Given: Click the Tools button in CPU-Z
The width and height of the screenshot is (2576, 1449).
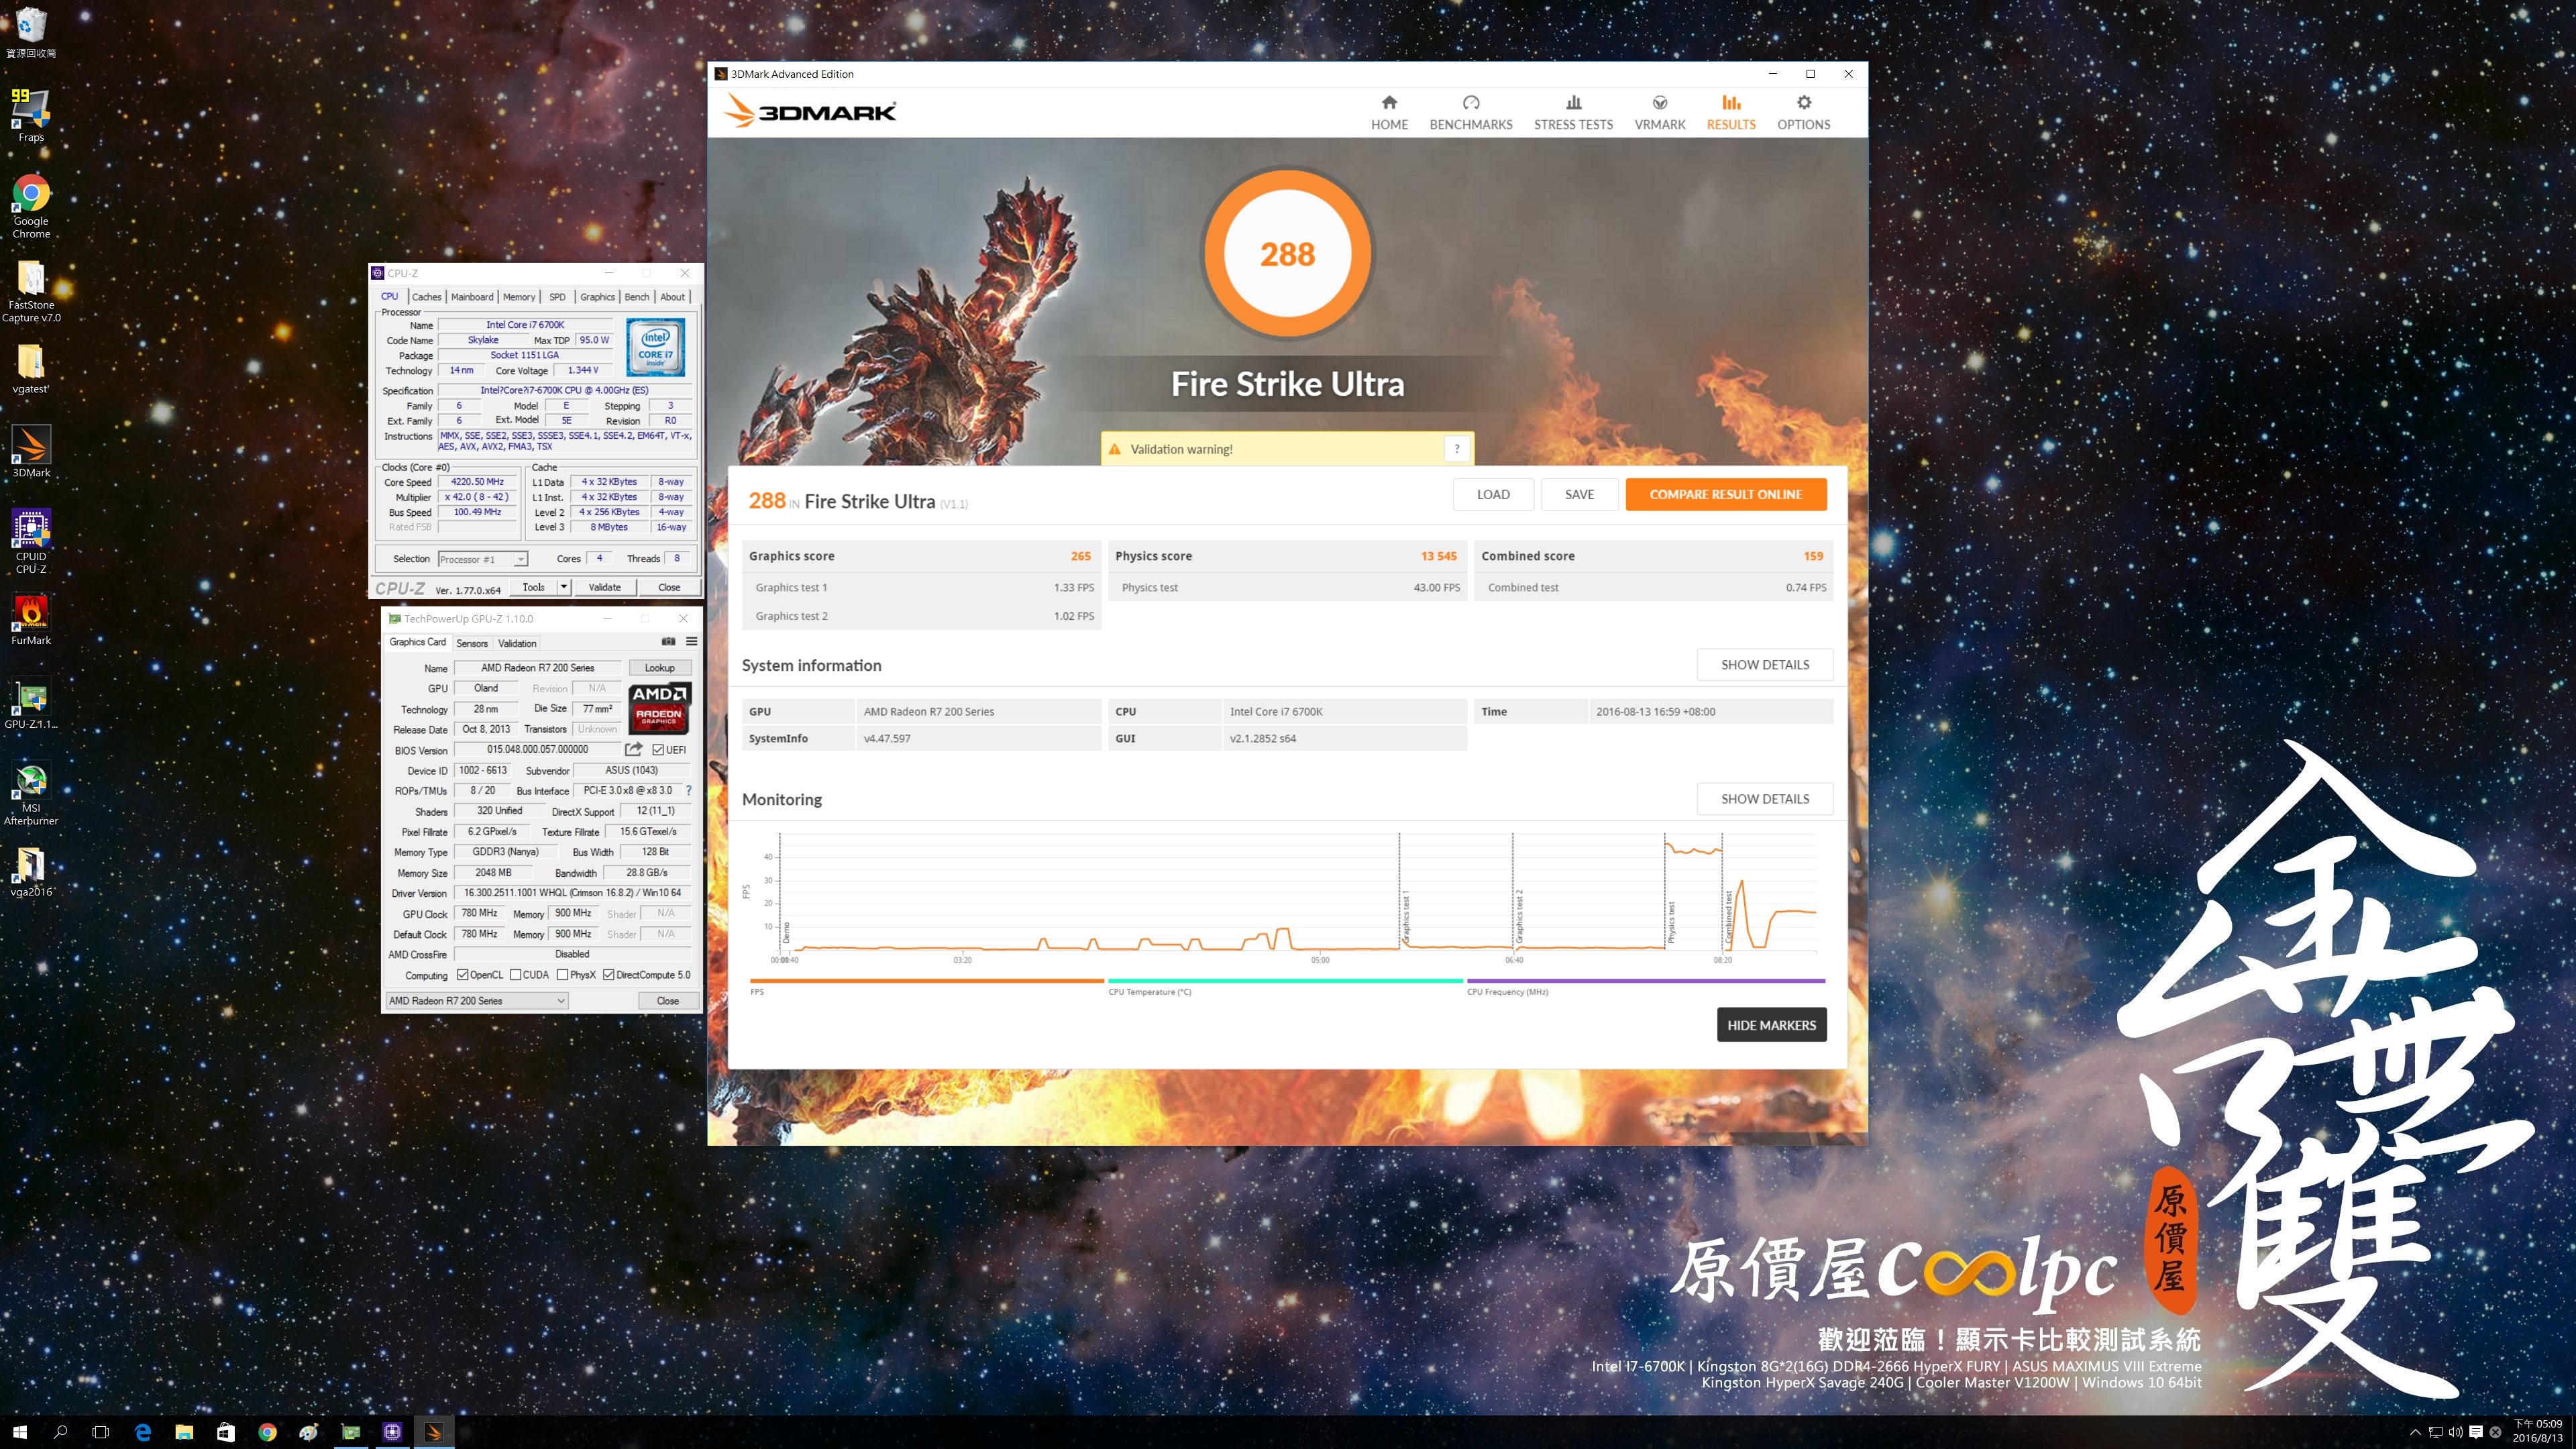Looking at the screenshot, I should (x=534, y=587).
